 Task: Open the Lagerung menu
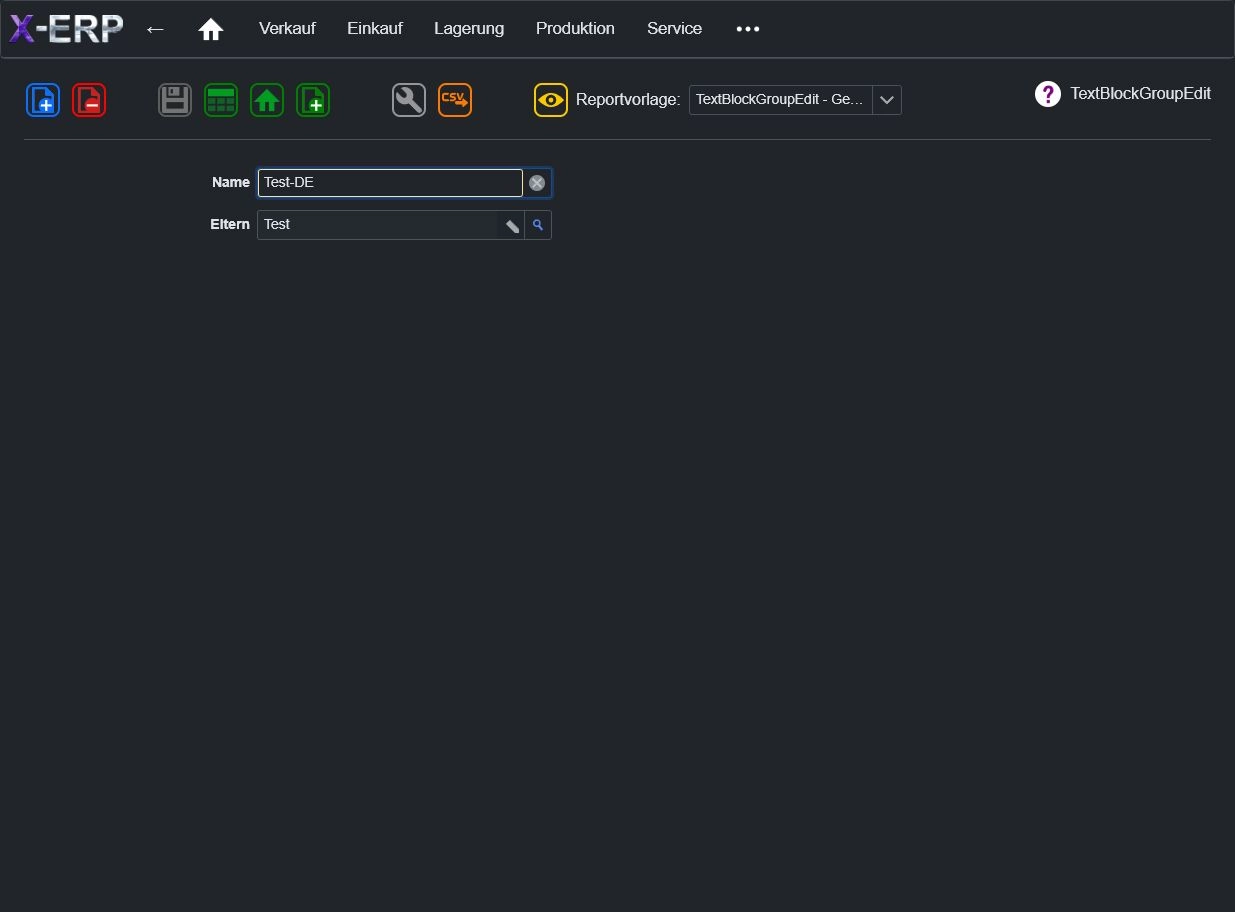469,28
